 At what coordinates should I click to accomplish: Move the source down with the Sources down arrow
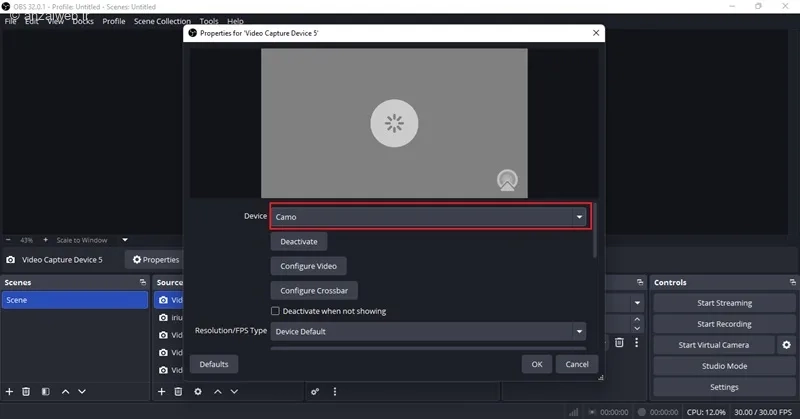(234, 391)
